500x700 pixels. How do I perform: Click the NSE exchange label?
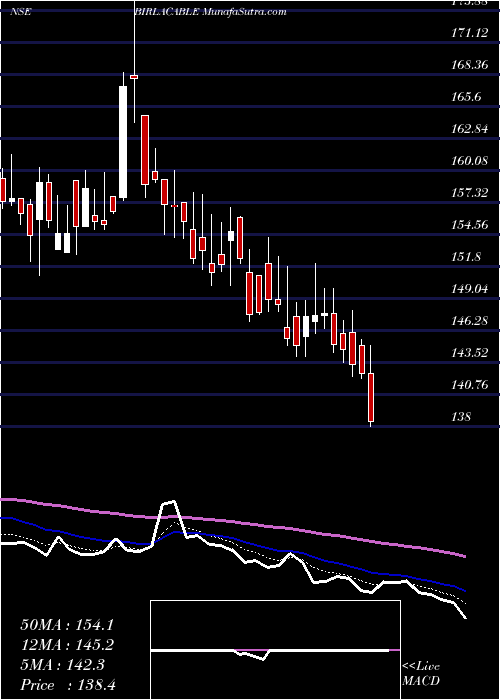[x=21, y=12]
